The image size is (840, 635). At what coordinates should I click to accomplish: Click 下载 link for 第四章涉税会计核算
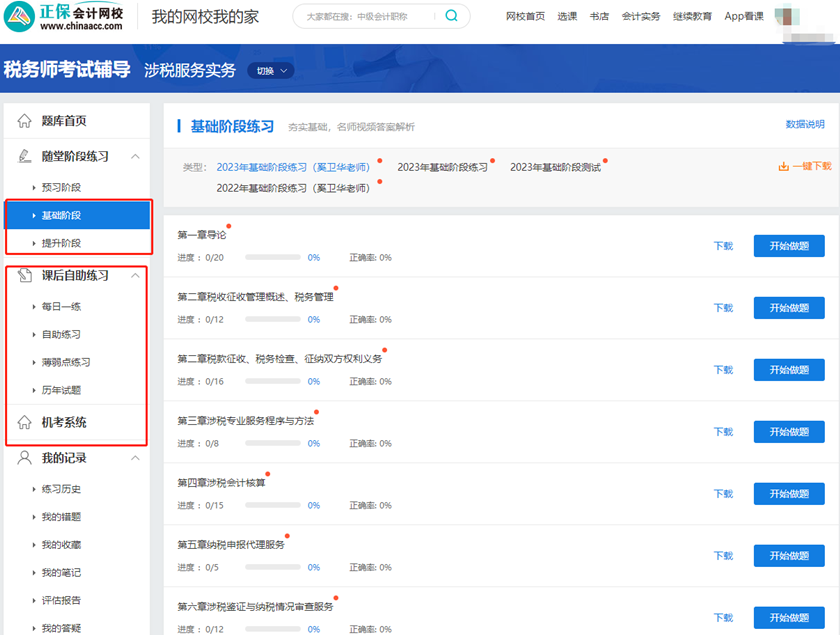722,493
